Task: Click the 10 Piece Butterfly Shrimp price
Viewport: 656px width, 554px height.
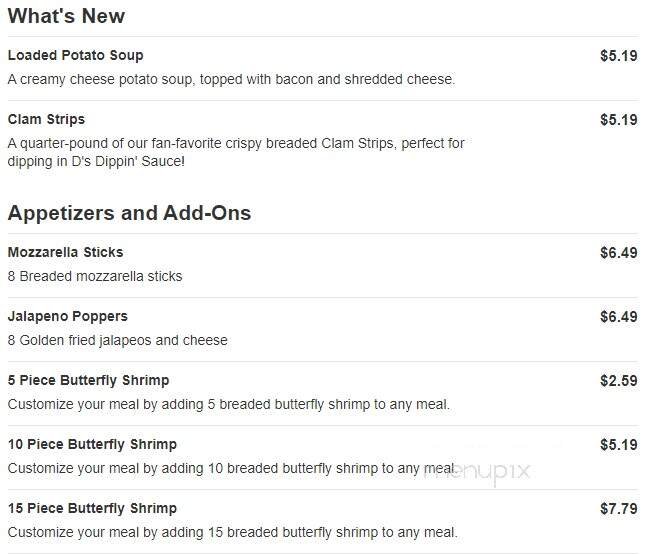Action: click(618, 445)
